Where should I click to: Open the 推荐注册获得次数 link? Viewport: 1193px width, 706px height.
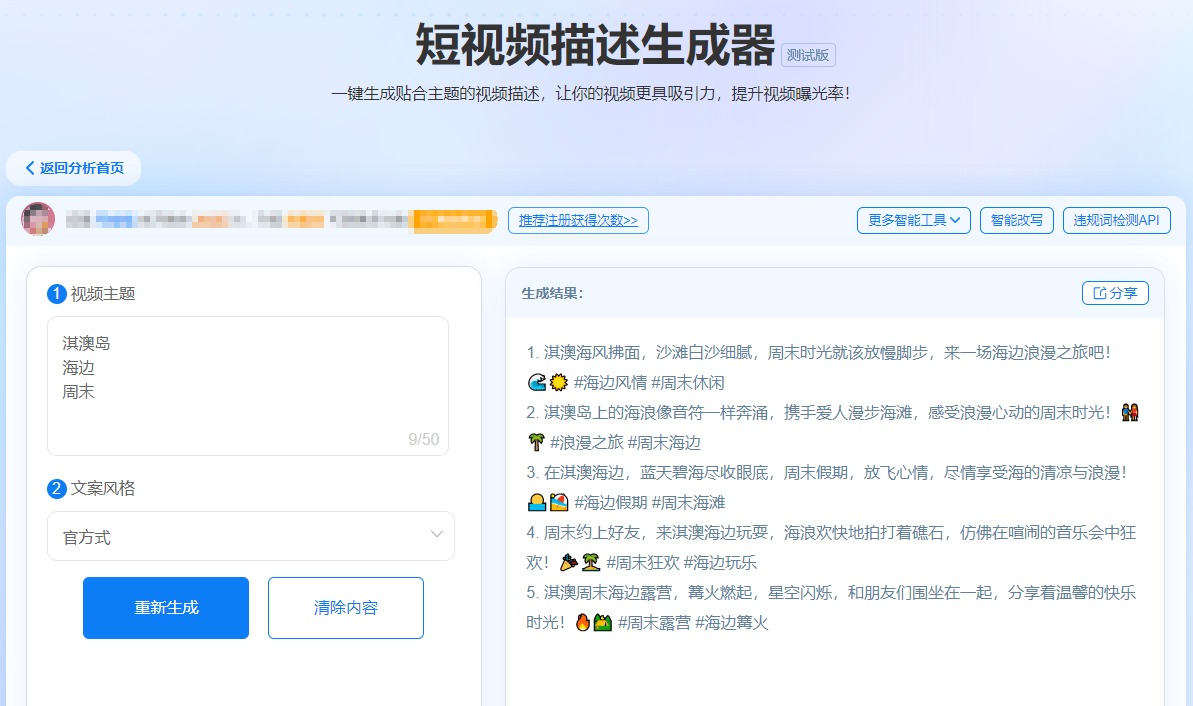pyautogui.click(x=578, y=221)
